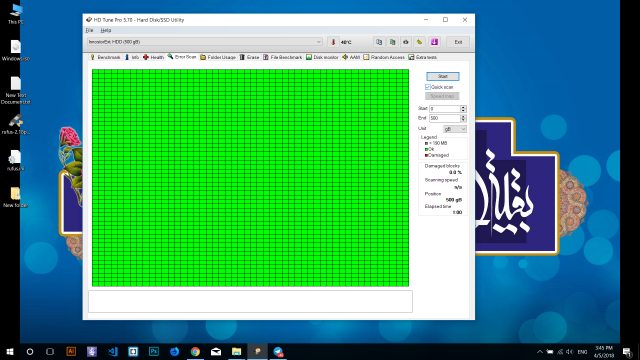Open Task View from taskbar
Screen dimensions: 640x360
tap(50, 351)
